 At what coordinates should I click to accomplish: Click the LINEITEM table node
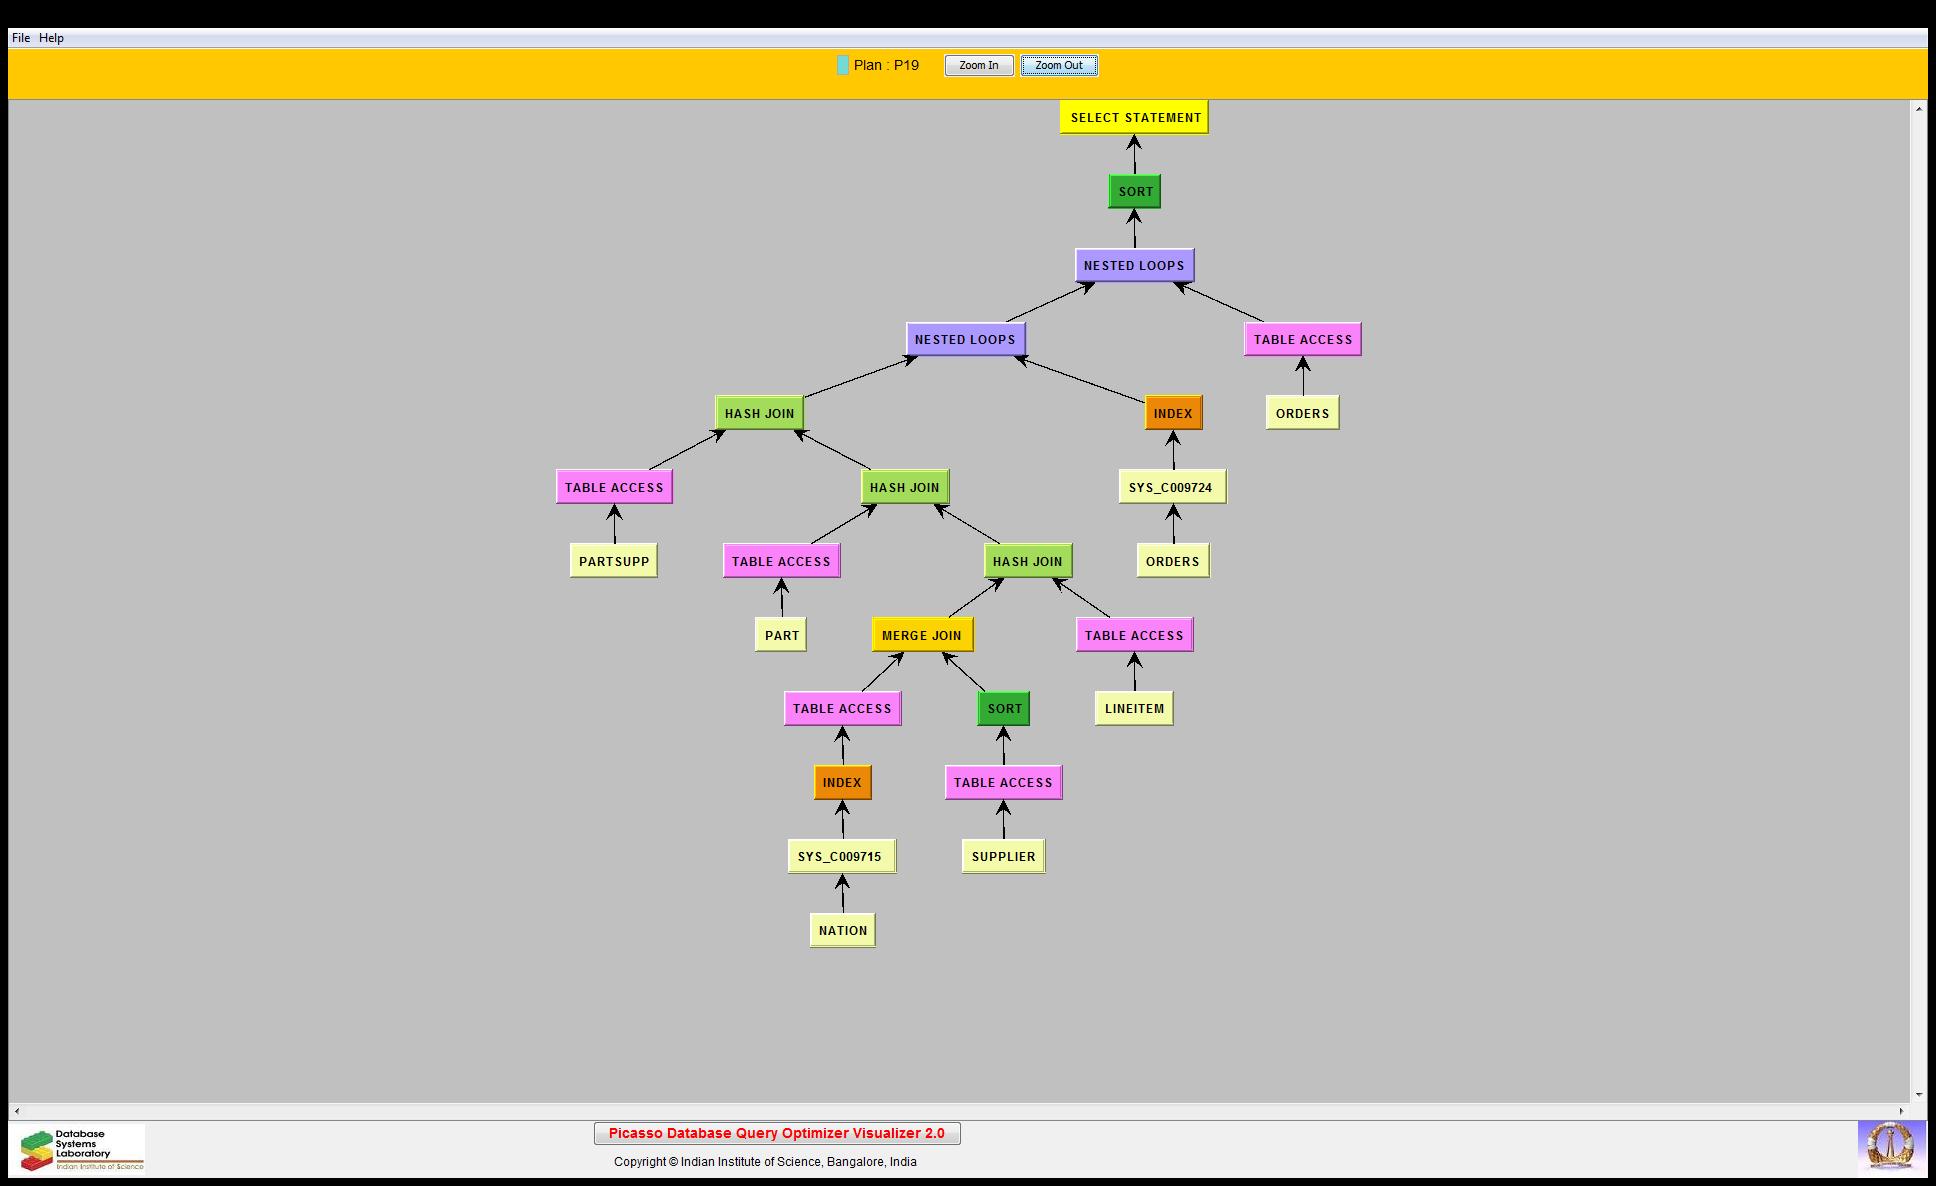1133,709
